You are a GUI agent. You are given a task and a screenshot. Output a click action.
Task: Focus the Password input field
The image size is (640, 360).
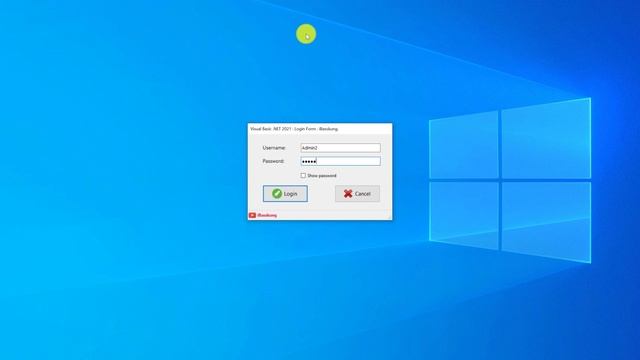[340, 161]
